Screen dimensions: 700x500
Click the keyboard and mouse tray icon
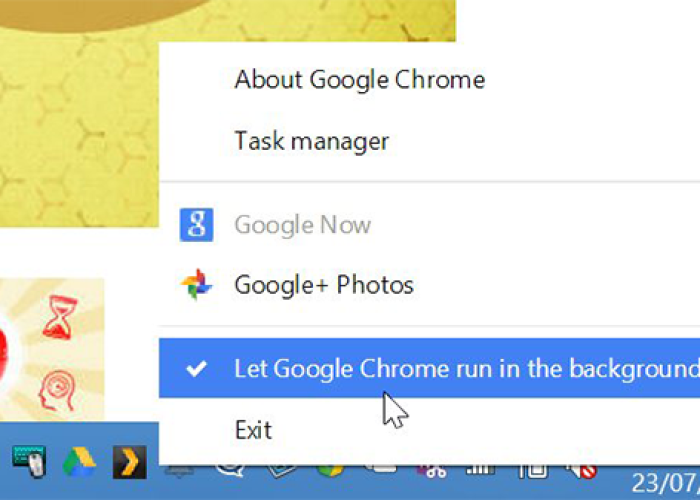click(29, 462)
